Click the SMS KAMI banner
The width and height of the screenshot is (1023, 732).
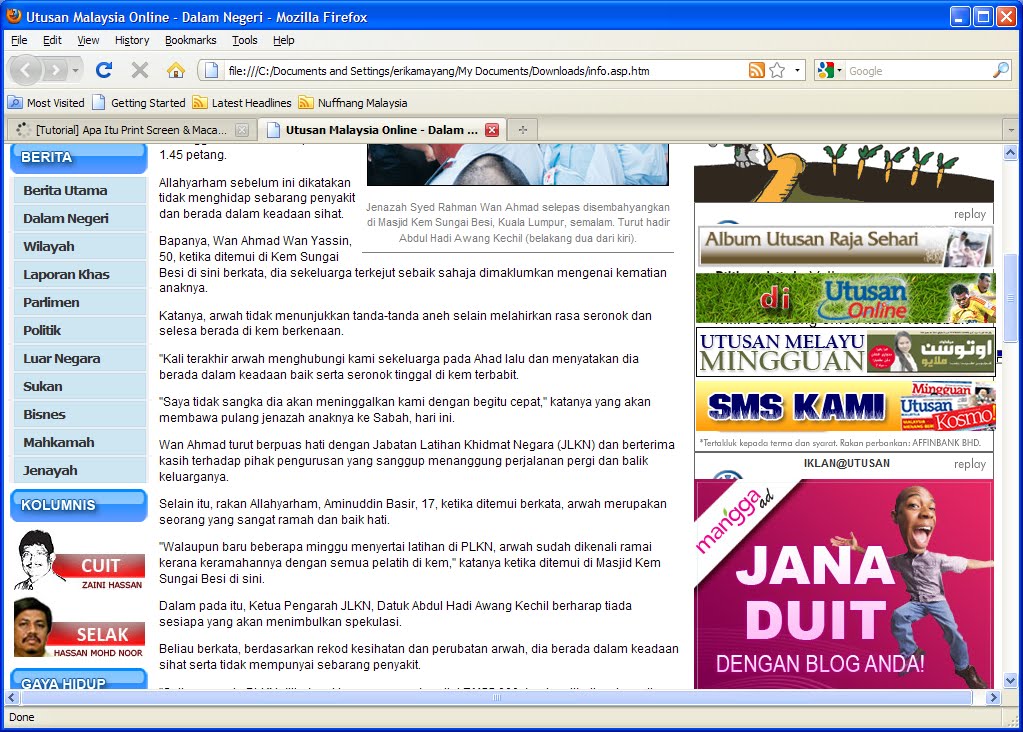[846, 406]
